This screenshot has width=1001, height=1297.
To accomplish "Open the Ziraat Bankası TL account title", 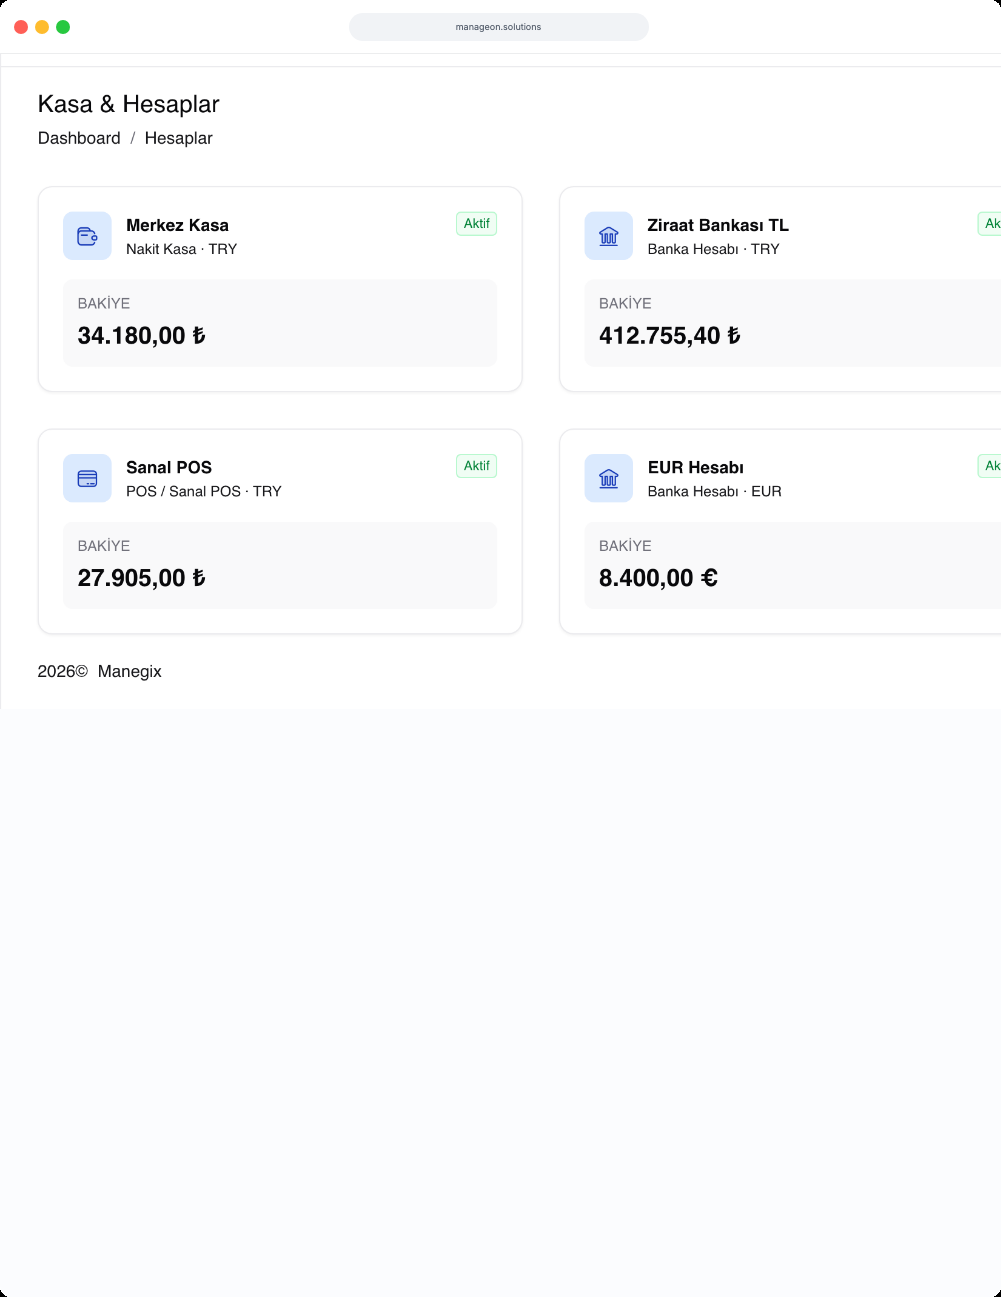I will (718, 225).
